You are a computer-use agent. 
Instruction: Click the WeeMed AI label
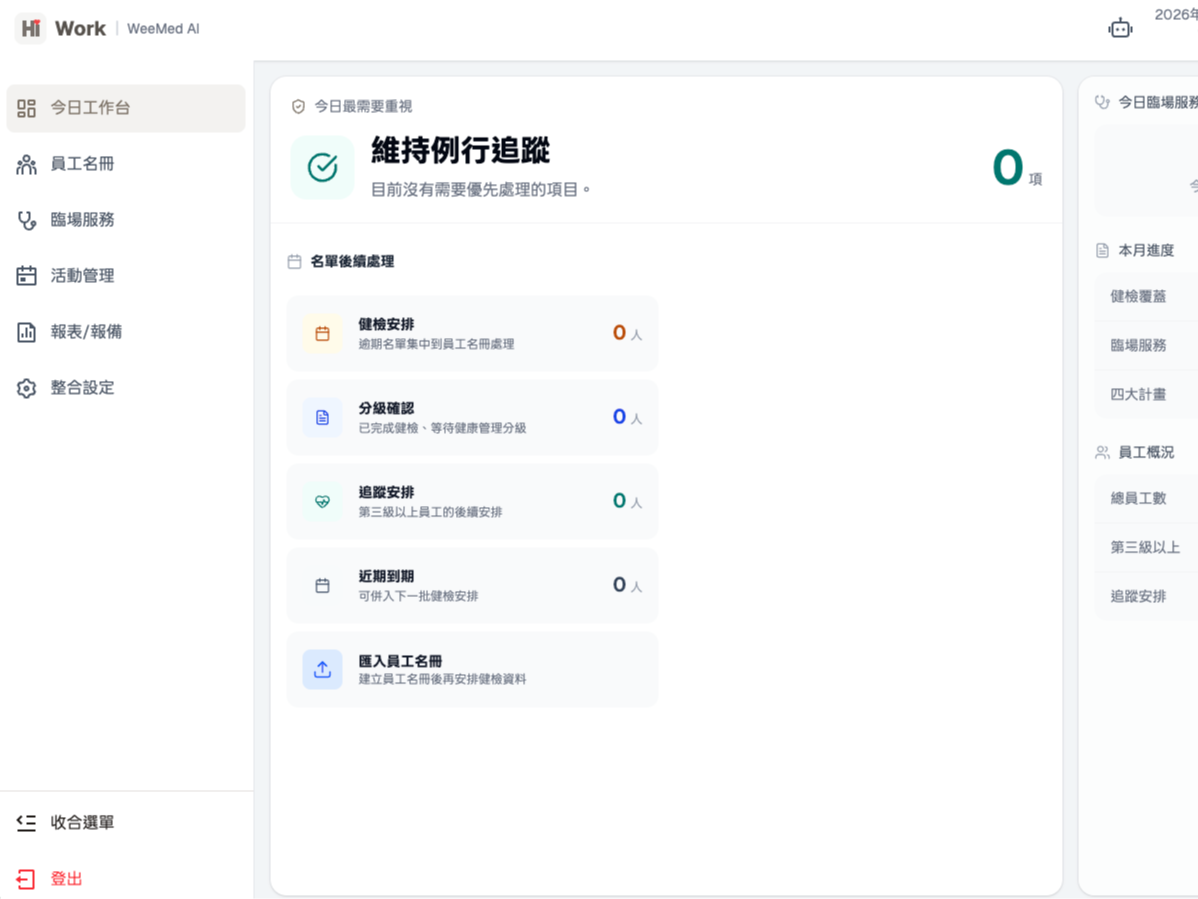[163, 29]
